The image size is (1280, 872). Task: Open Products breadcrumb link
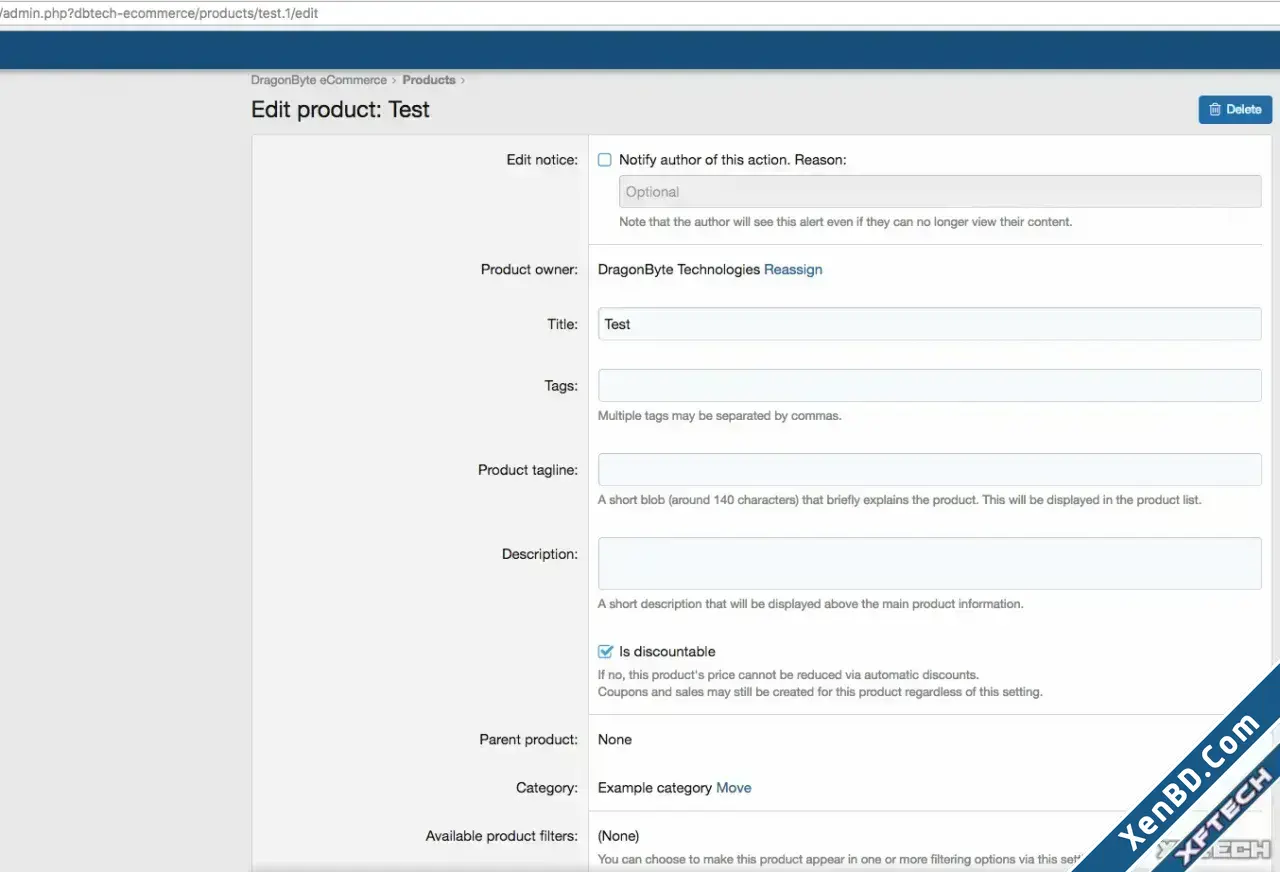[429, 80]
